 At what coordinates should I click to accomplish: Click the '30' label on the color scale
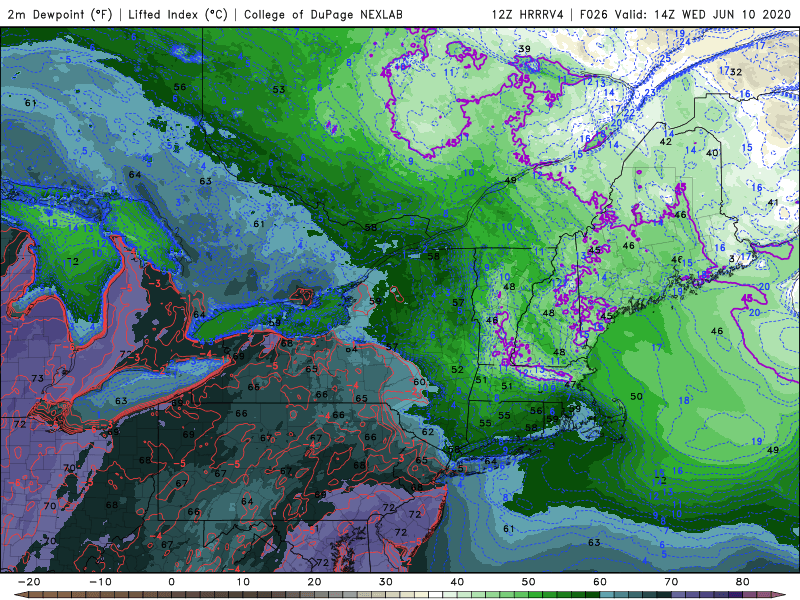(386, 582)
